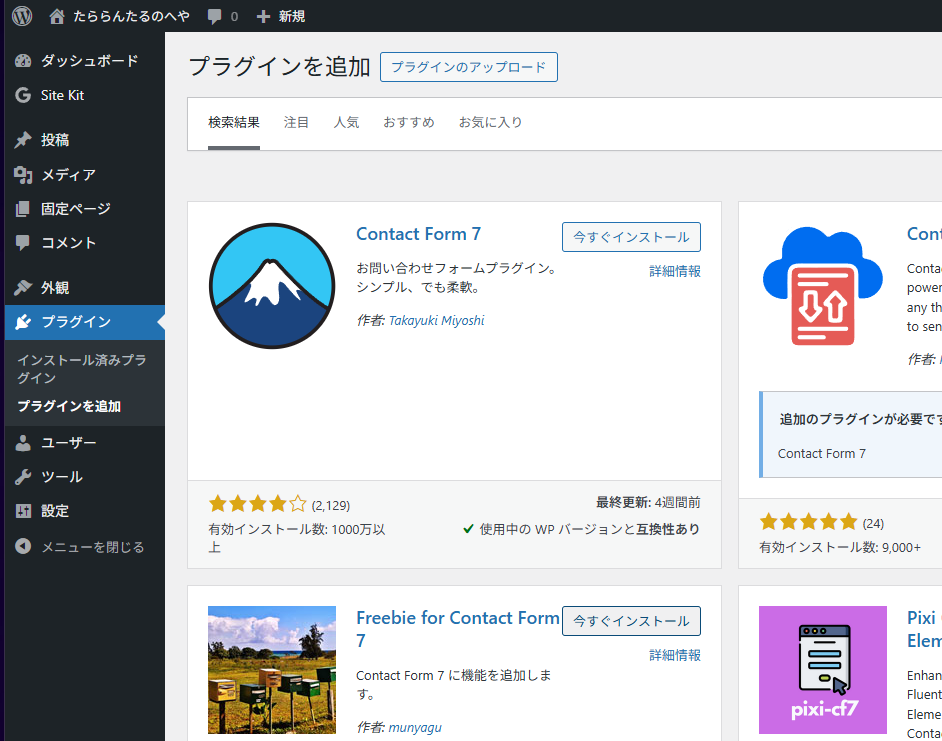Click the Pages icon in sidebar
The height and width of the screenshot is (741, 942).
click(x=23, y=209)
